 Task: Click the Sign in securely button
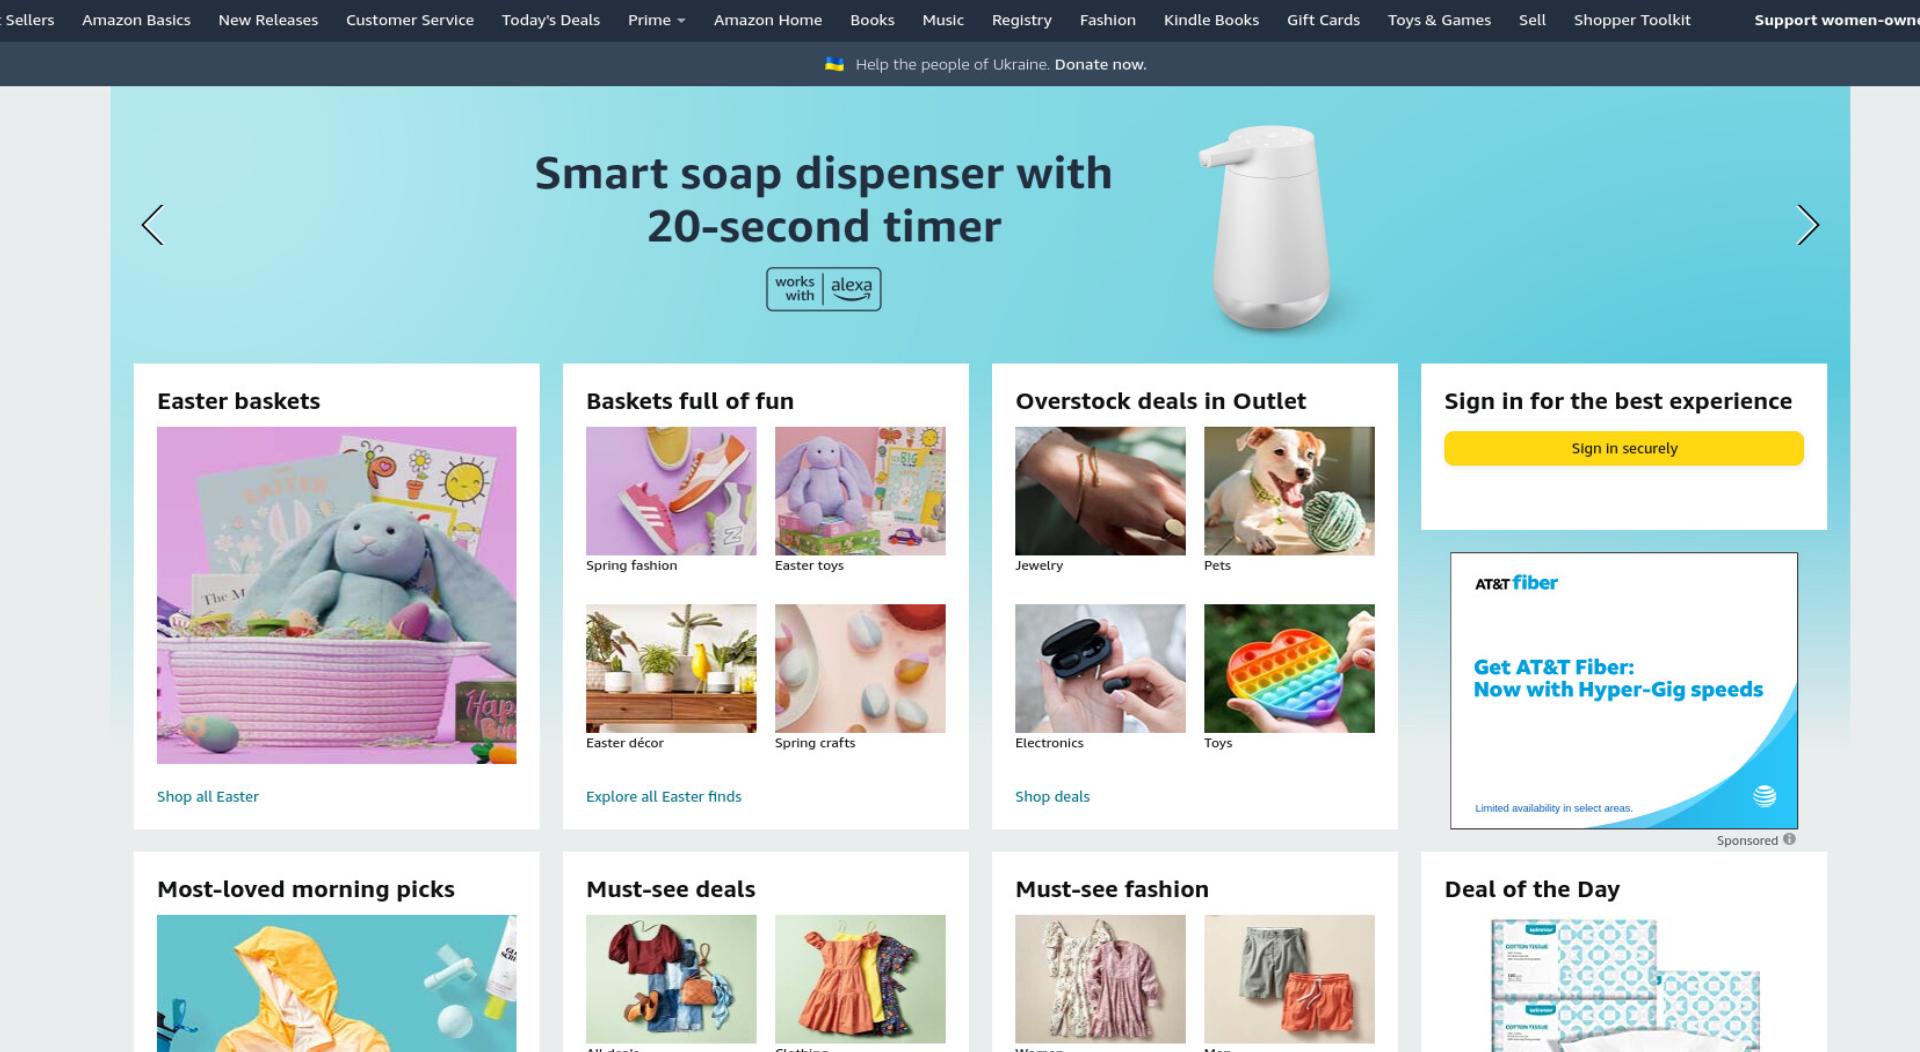[x=1623, y=448]
